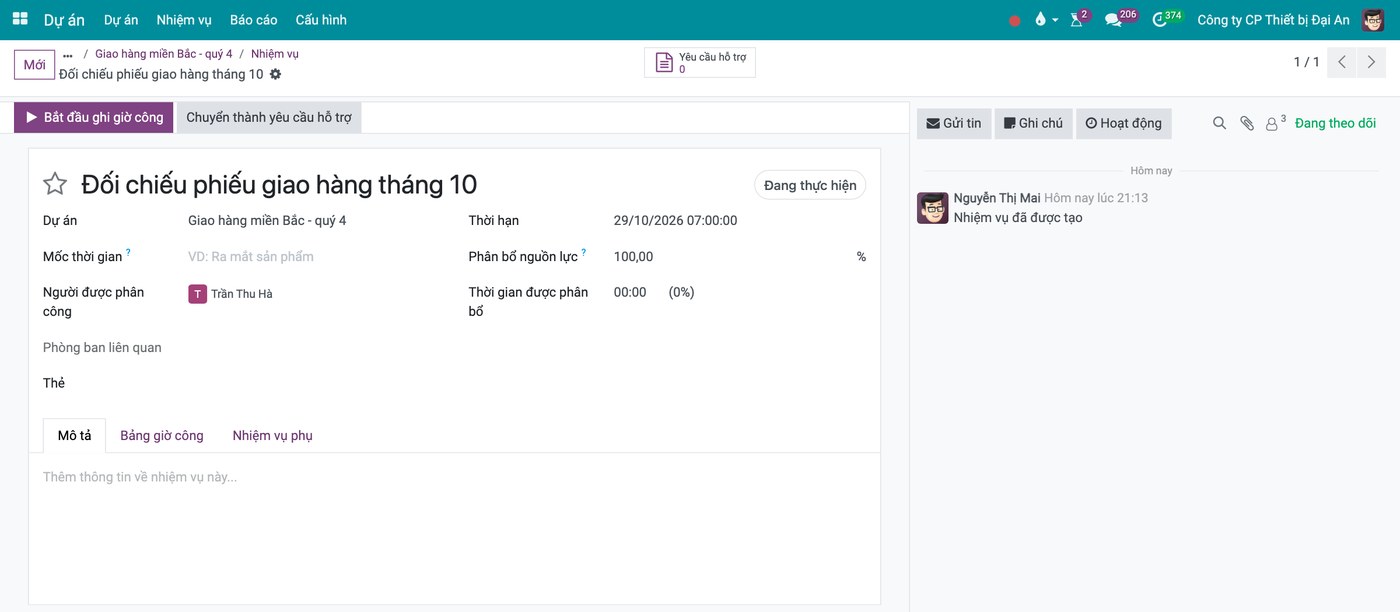Toggle the Đang theo dõi follow status
Image resolution: width=1400 pixels, height=612 pixels.
(1335, 123)
